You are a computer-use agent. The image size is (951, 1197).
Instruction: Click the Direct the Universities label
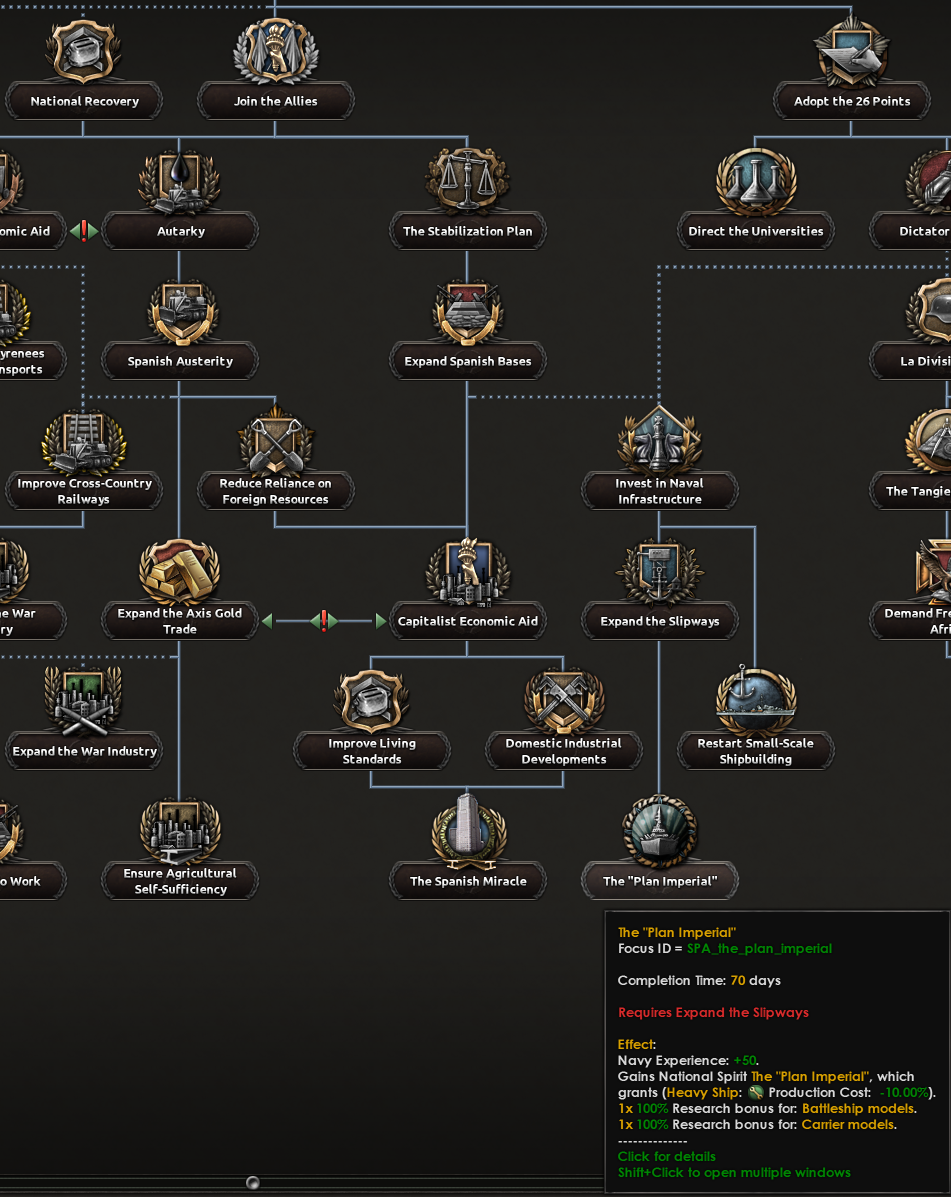tap(756, 231)
